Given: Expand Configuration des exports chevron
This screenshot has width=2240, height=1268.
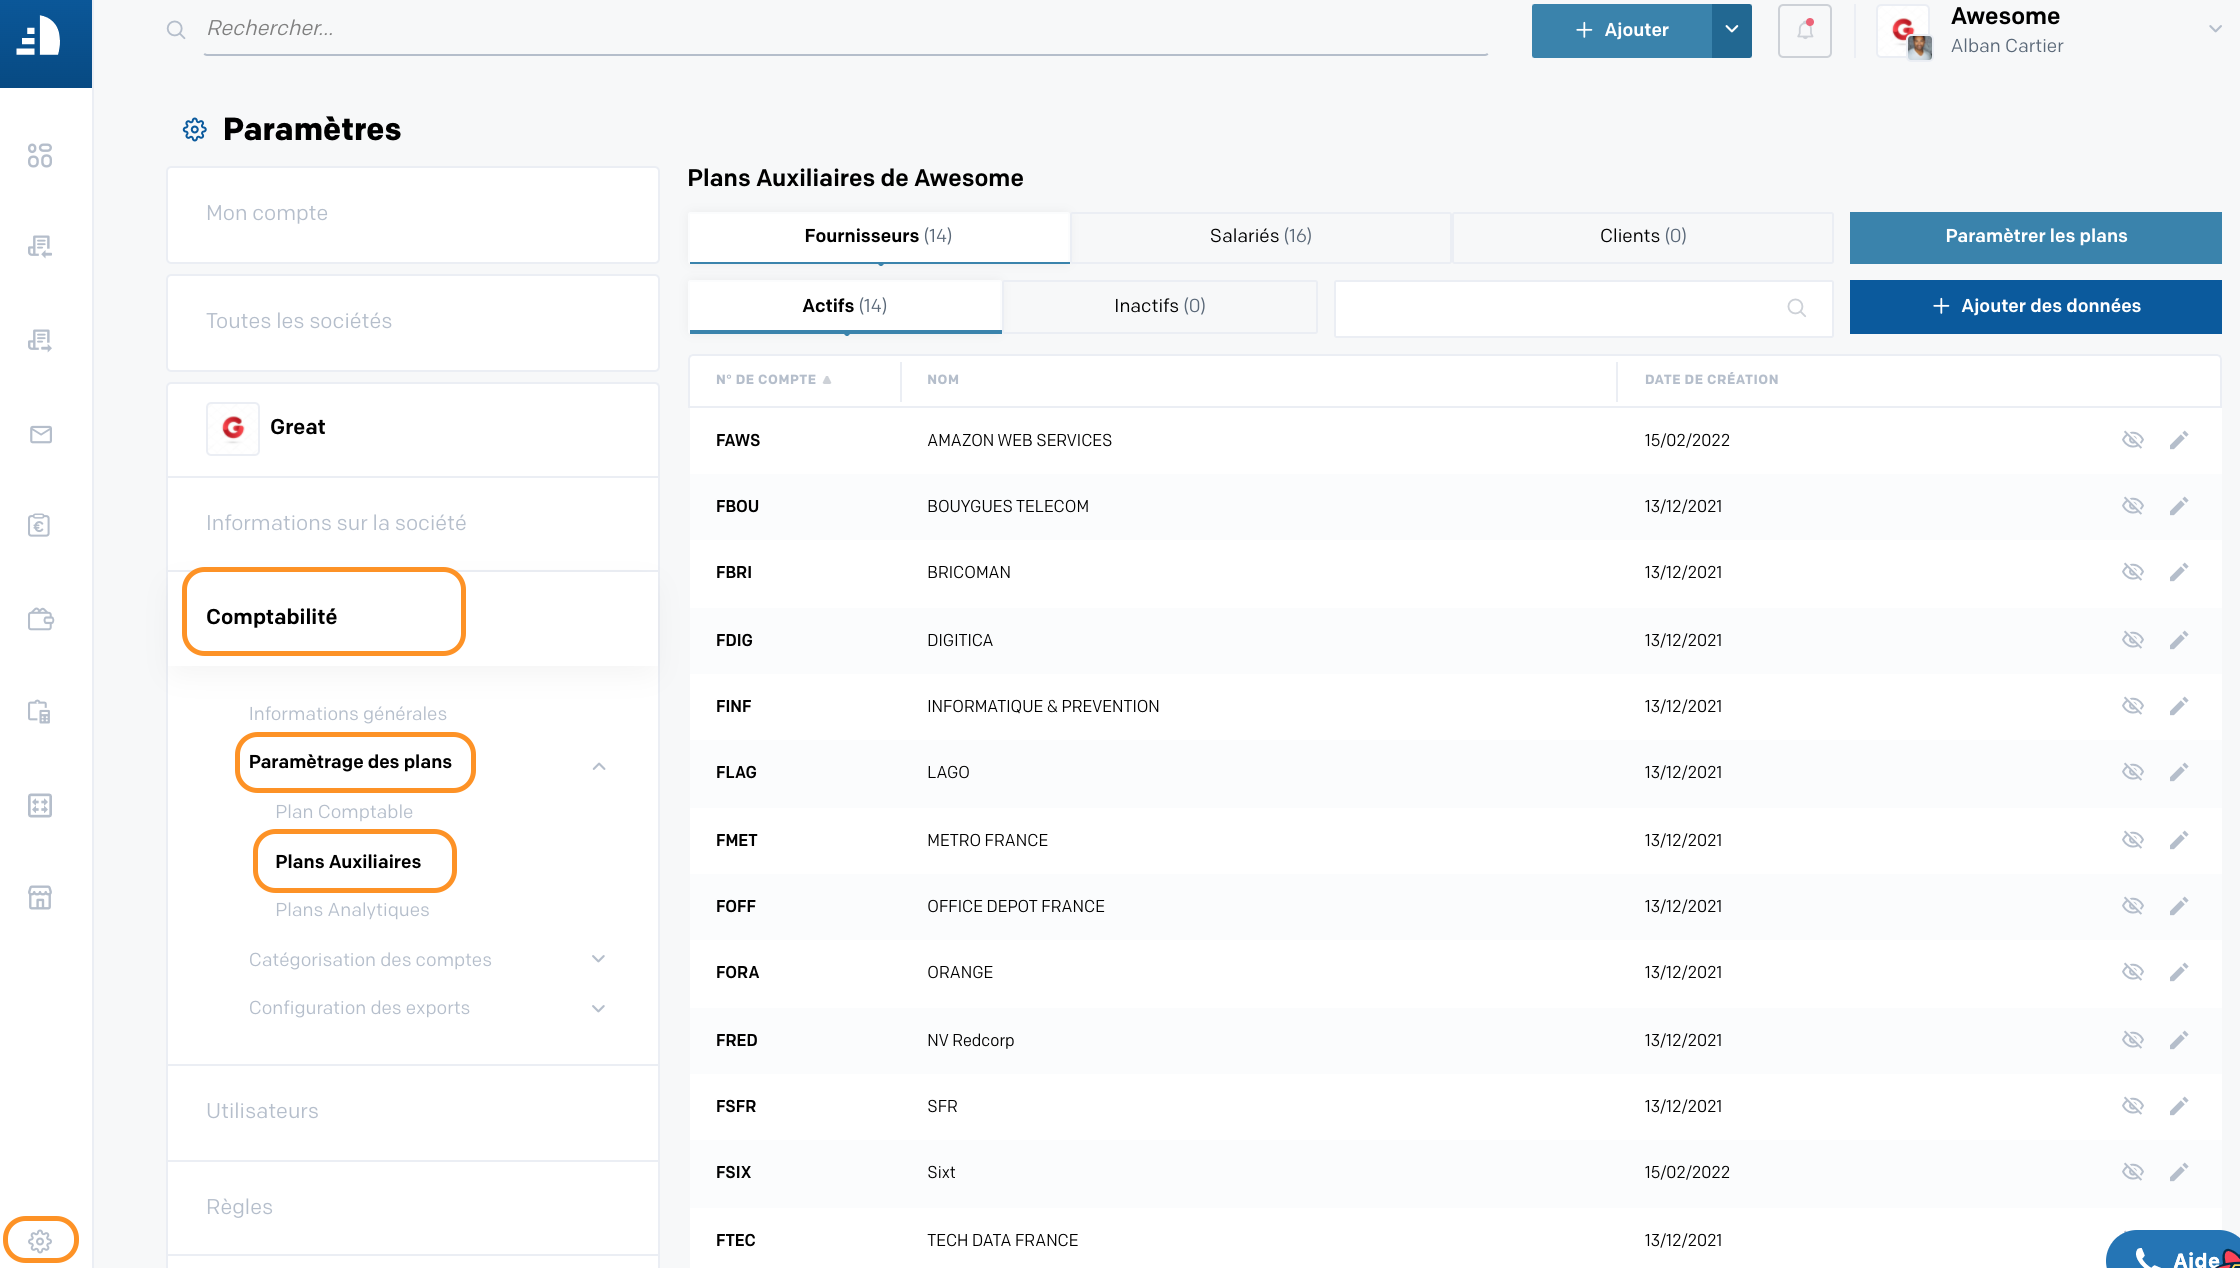Looking at the screenshot, I should 599,1008.
